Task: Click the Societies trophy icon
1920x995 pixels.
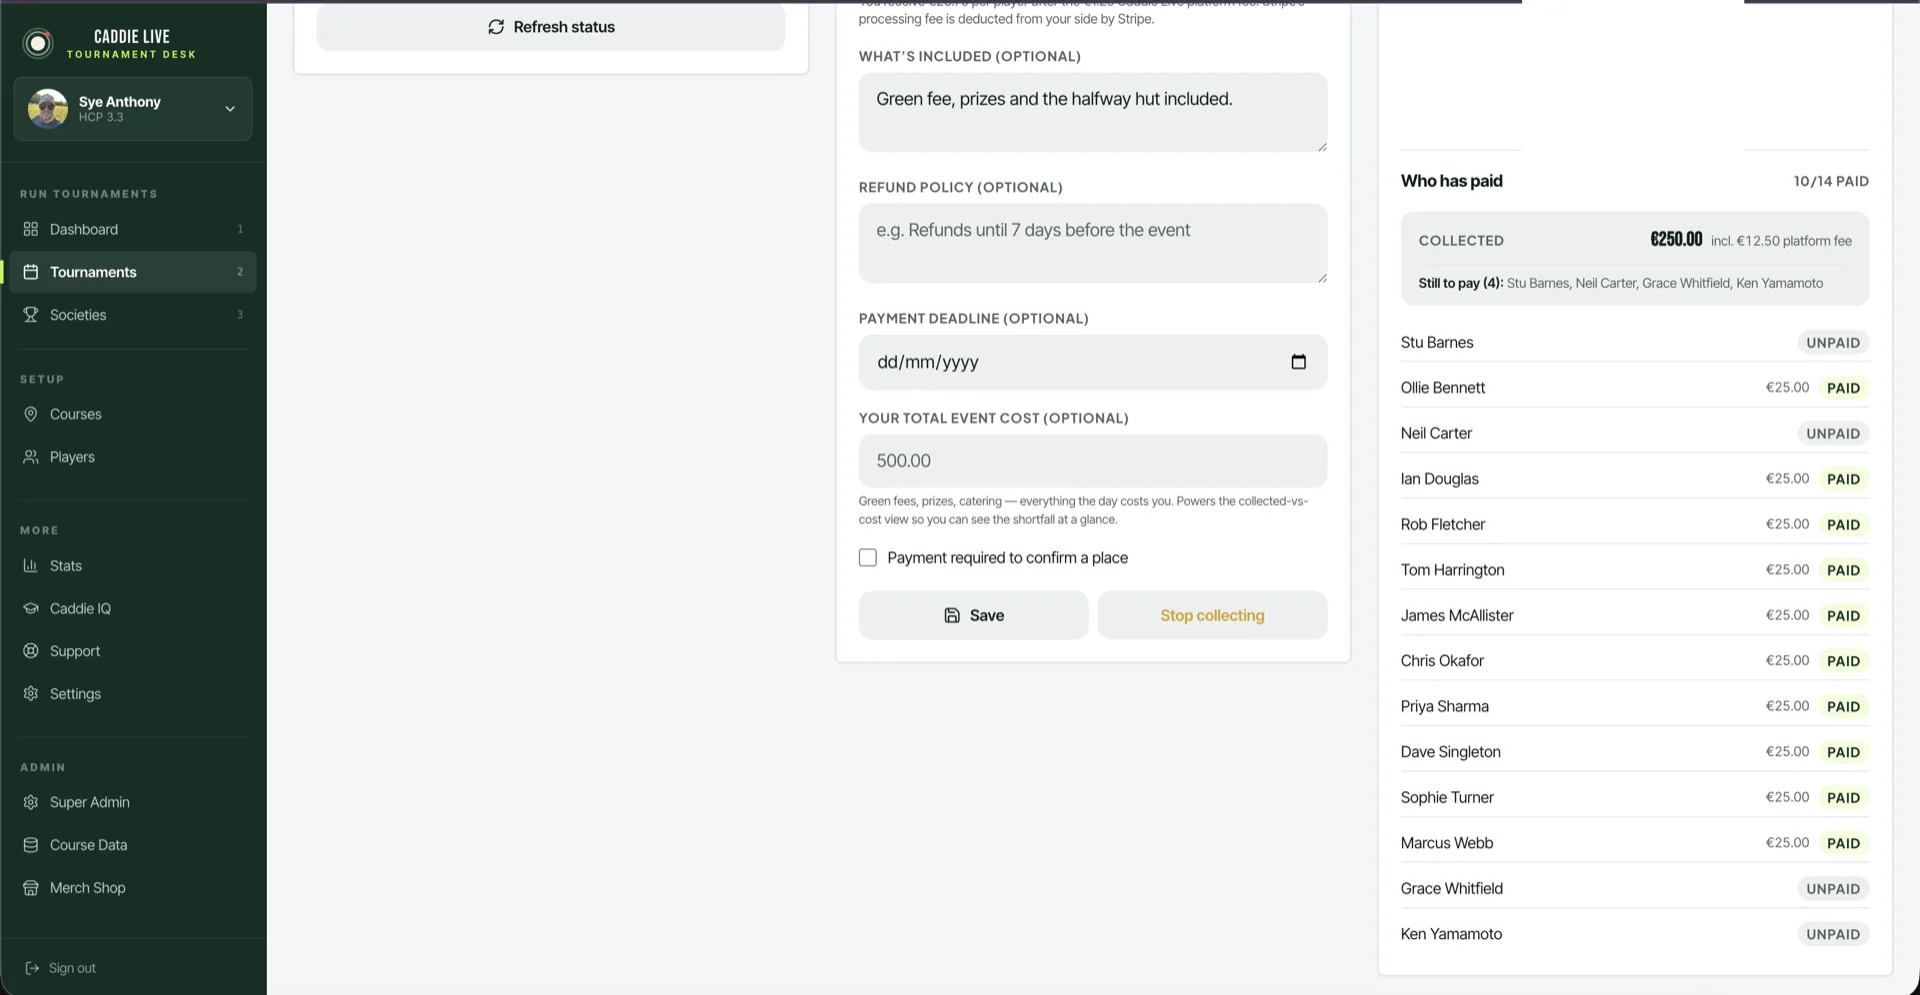Action: 31,314
